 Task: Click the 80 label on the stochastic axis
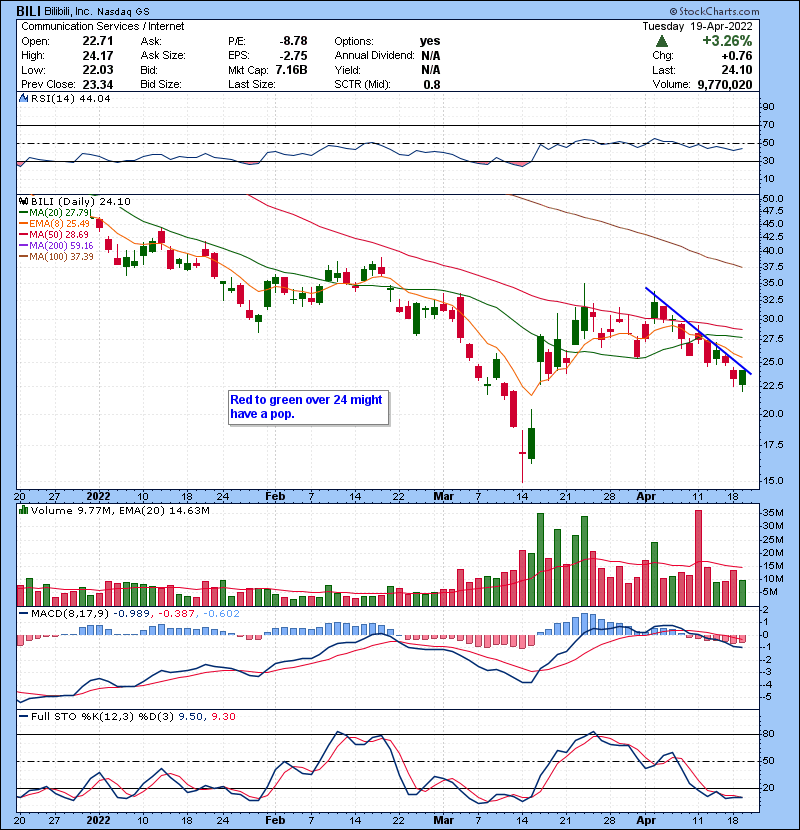768,734
